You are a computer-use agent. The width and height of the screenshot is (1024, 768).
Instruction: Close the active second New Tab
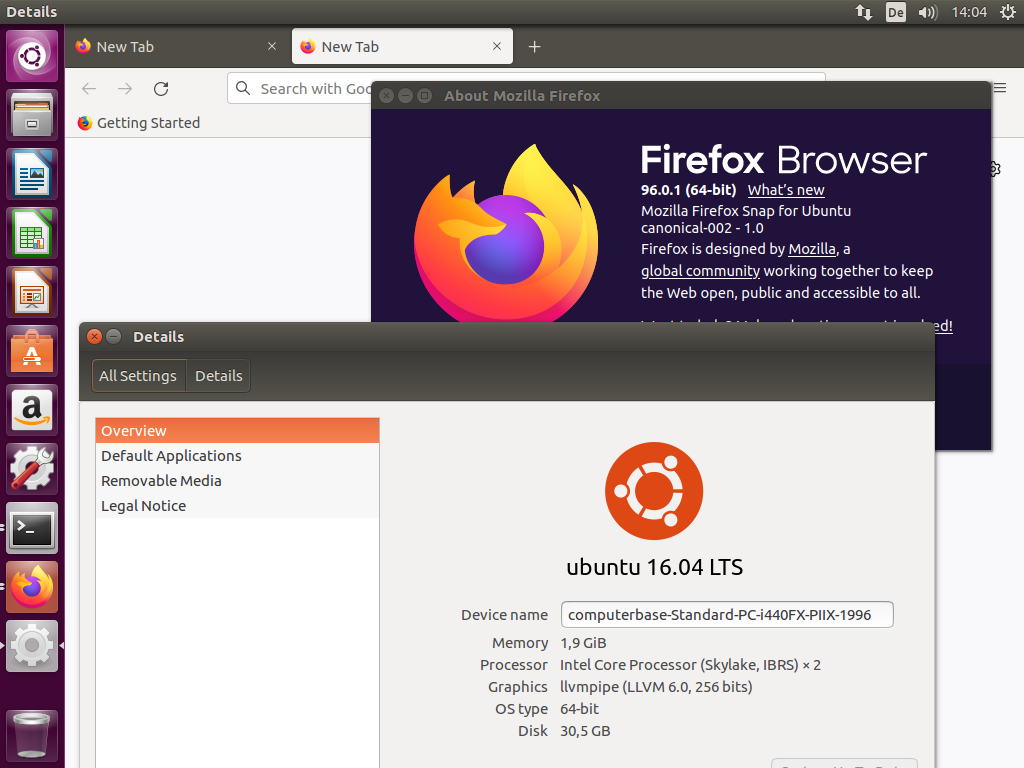tap(497, 46)
